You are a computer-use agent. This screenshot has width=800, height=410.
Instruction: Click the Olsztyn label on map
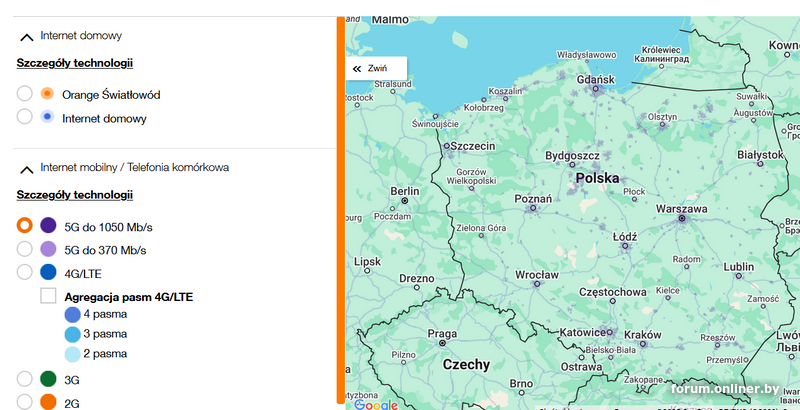point(662,117)
